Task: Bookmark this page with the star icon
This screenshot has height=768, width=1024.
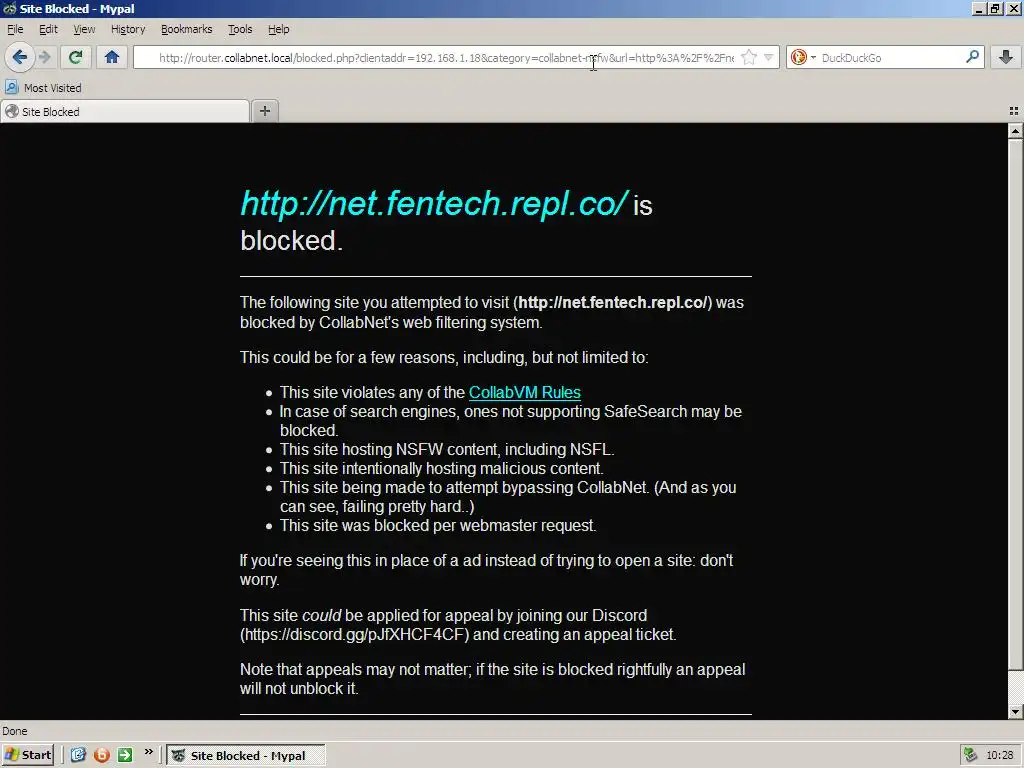Action: click(x=749, y=57)
